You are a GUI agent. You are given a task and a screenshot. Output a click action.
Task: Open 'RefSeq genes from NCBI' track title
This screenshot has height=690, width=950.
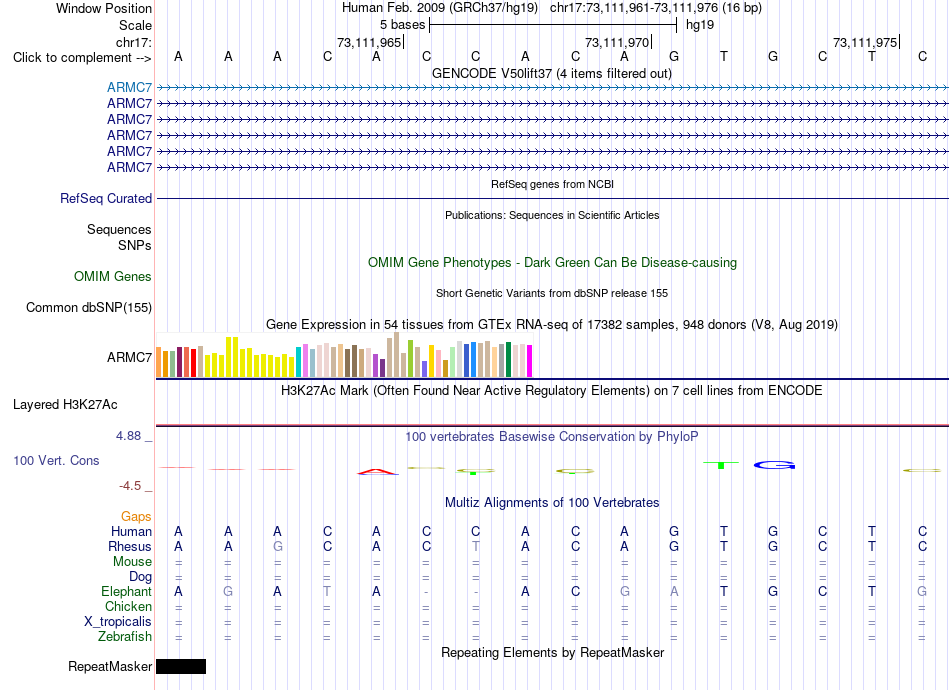(x=552, y=184)
